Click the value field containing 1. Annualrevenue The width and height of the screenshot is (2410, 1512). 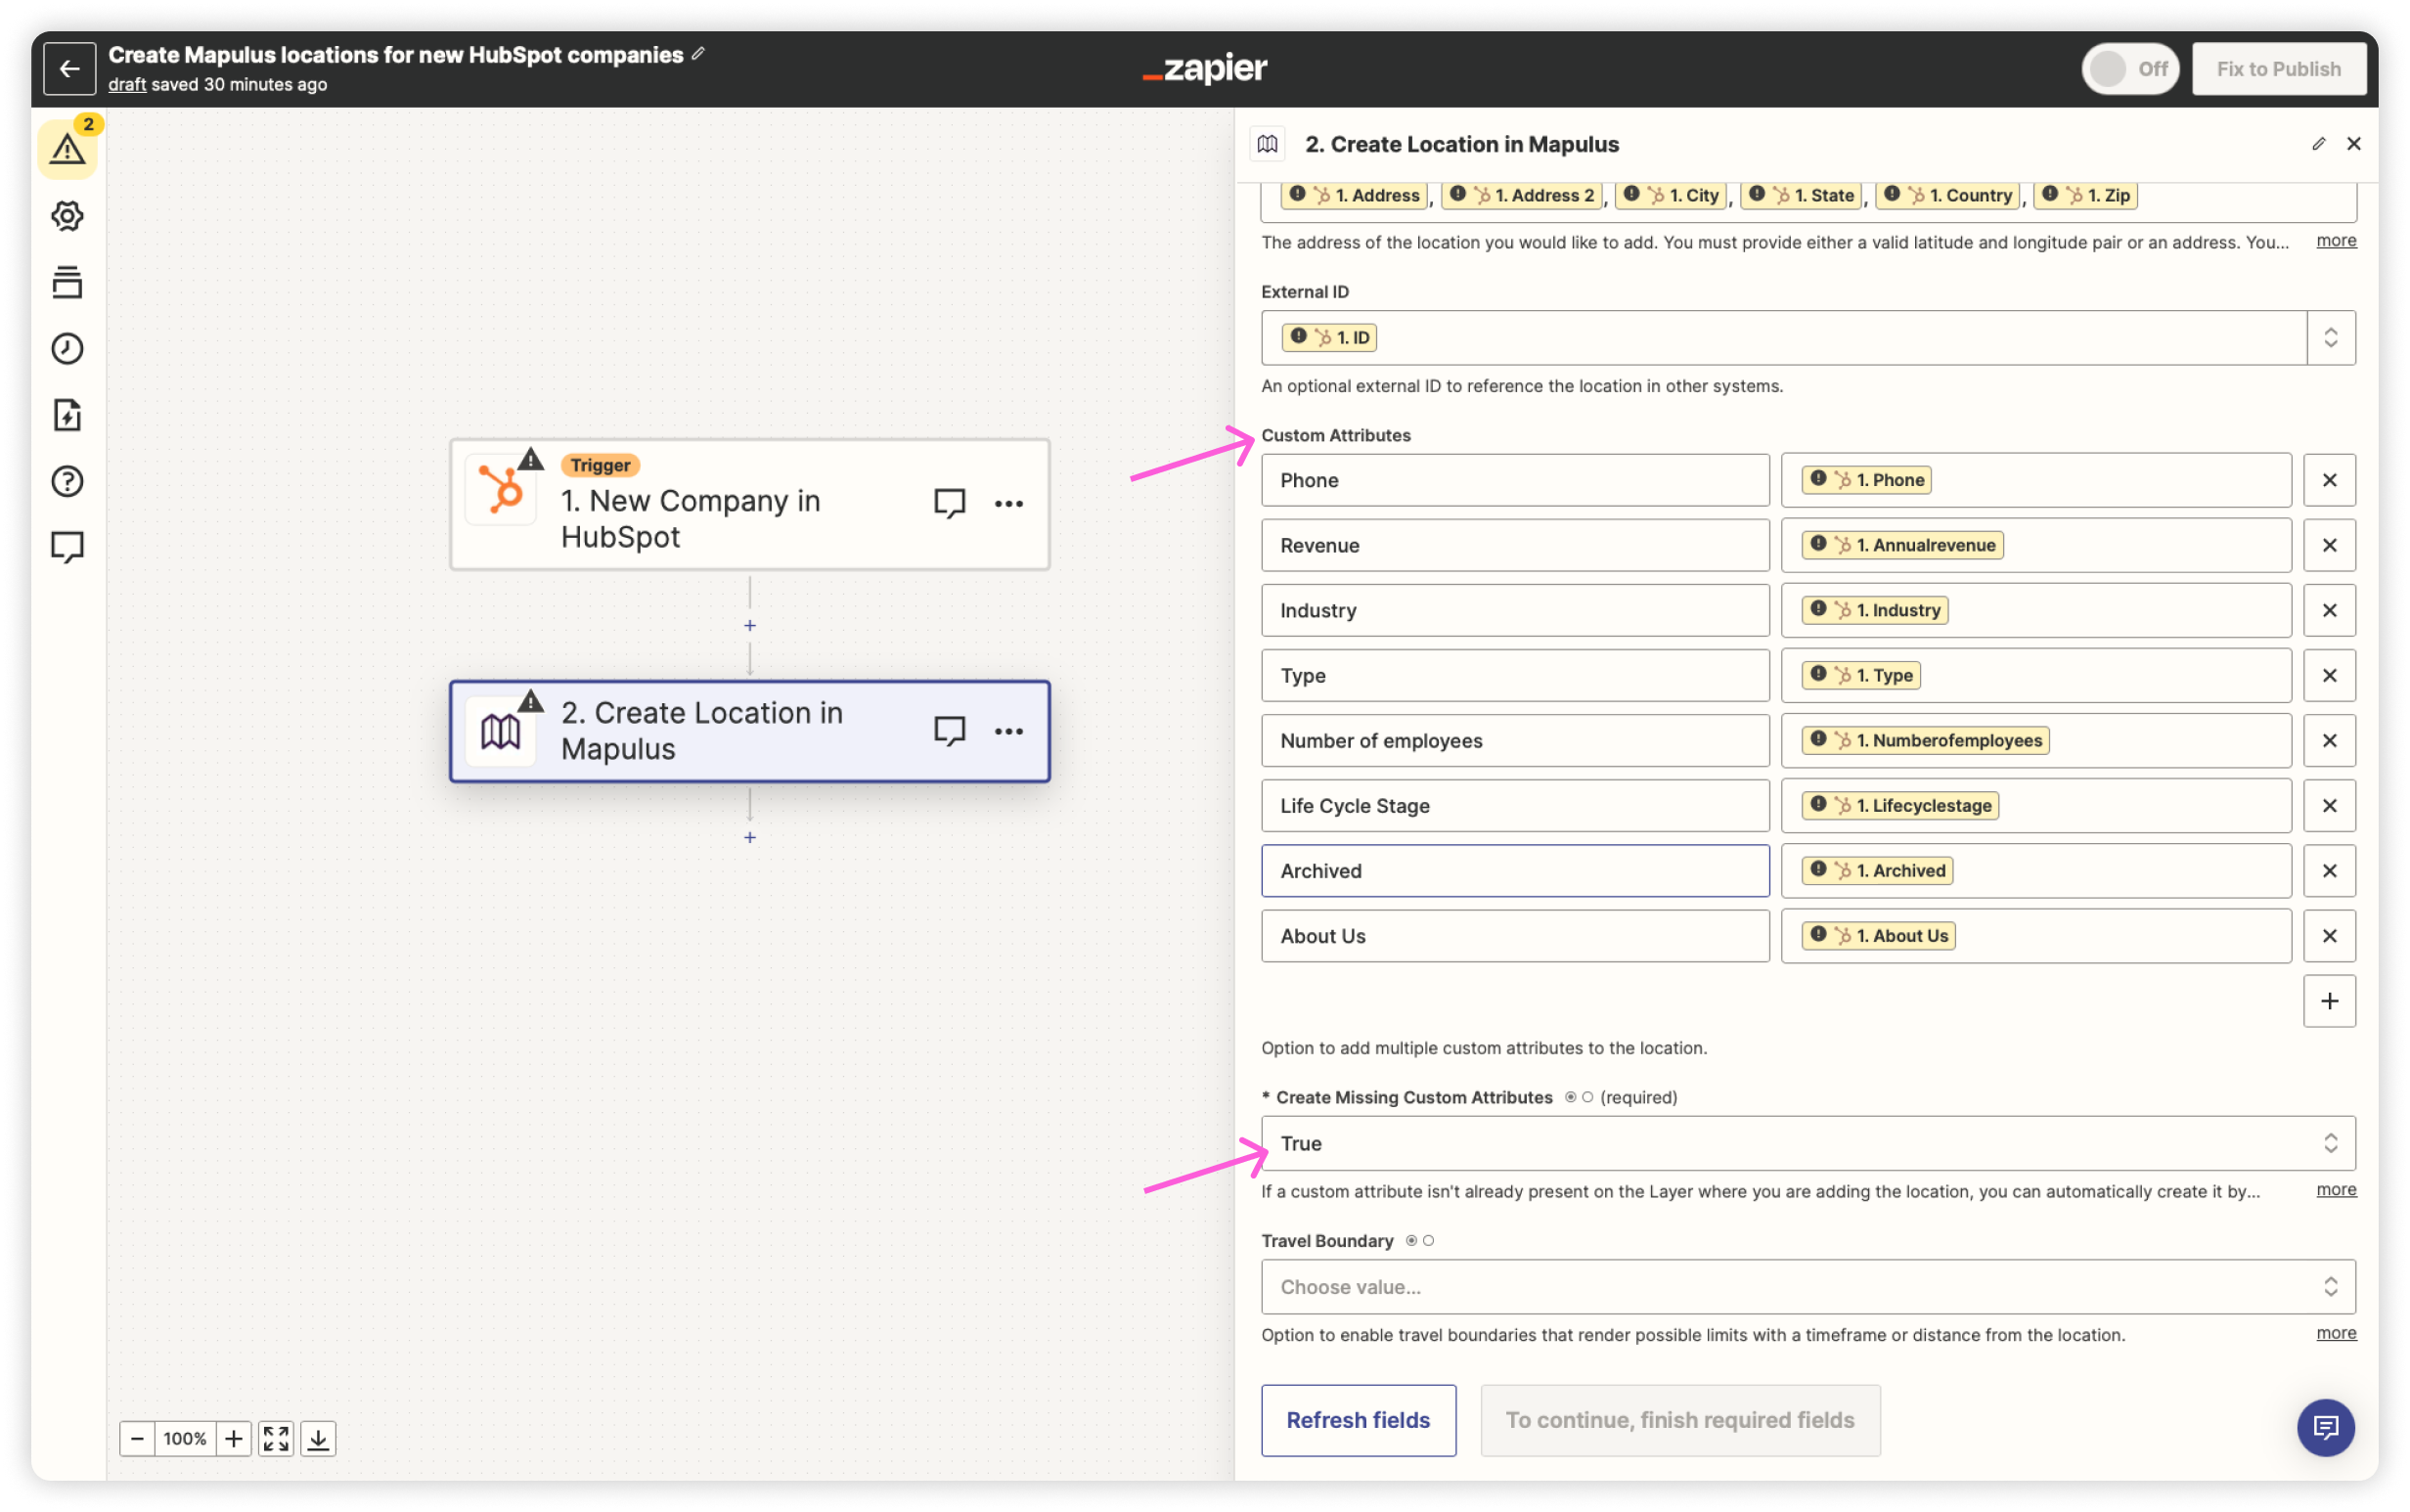click(2036, 545)
